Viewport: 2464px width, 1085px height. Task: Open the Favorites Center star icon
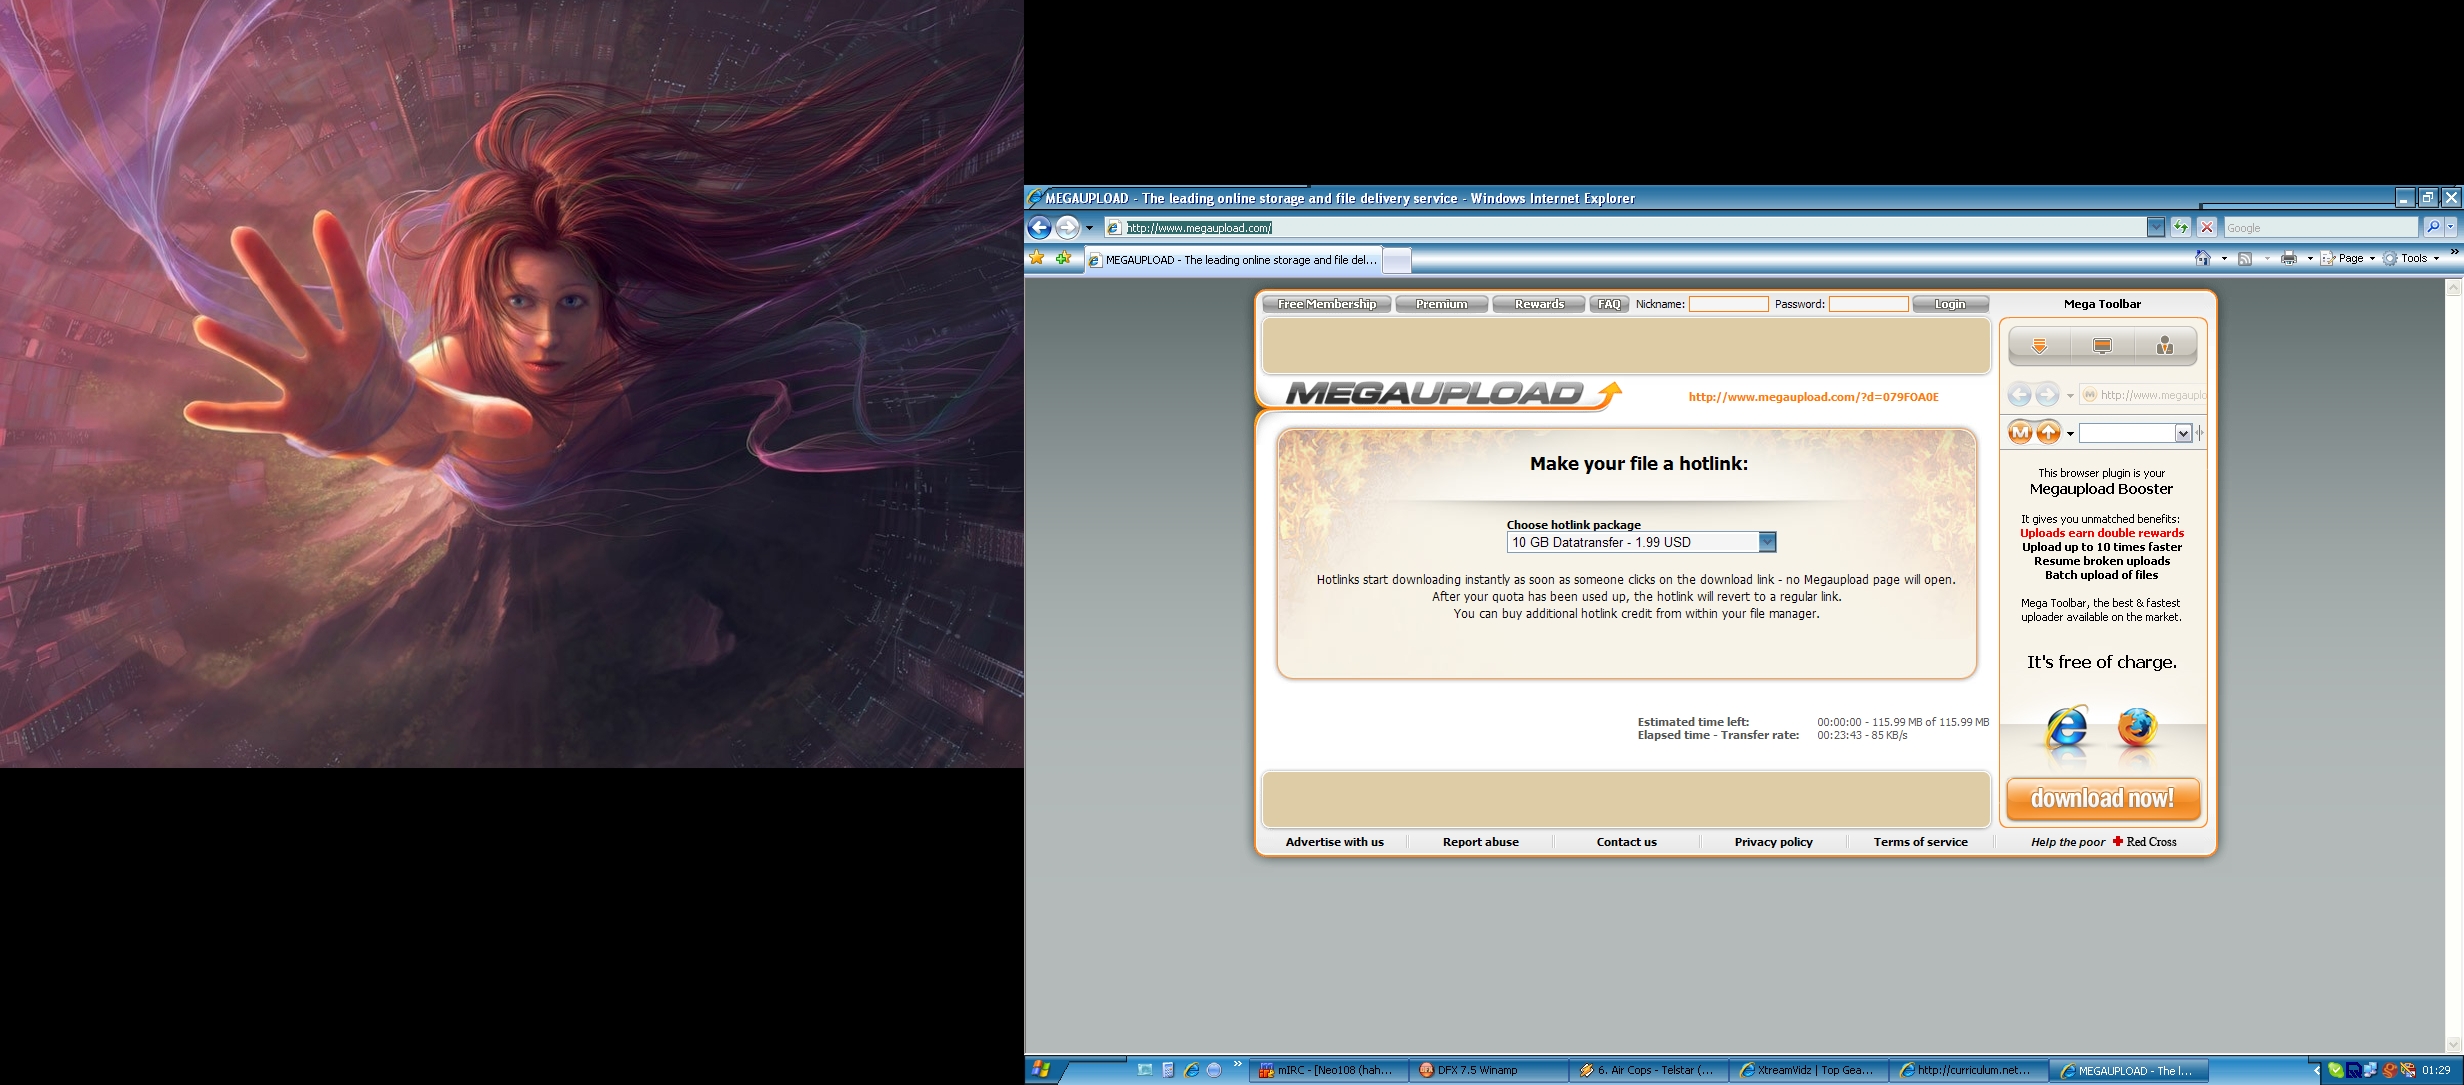pyautogui.click(x=1037, y=258)
